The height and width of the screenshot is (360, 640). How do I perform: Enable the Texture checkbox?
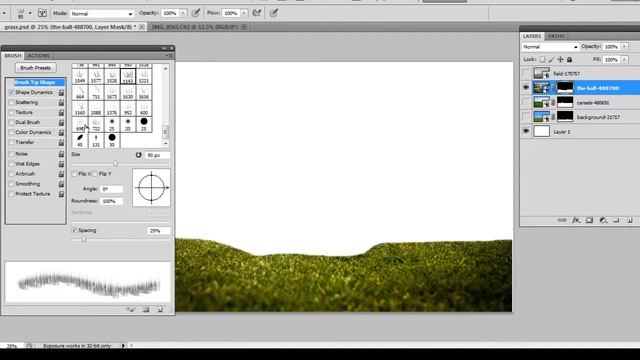[11, 112]
